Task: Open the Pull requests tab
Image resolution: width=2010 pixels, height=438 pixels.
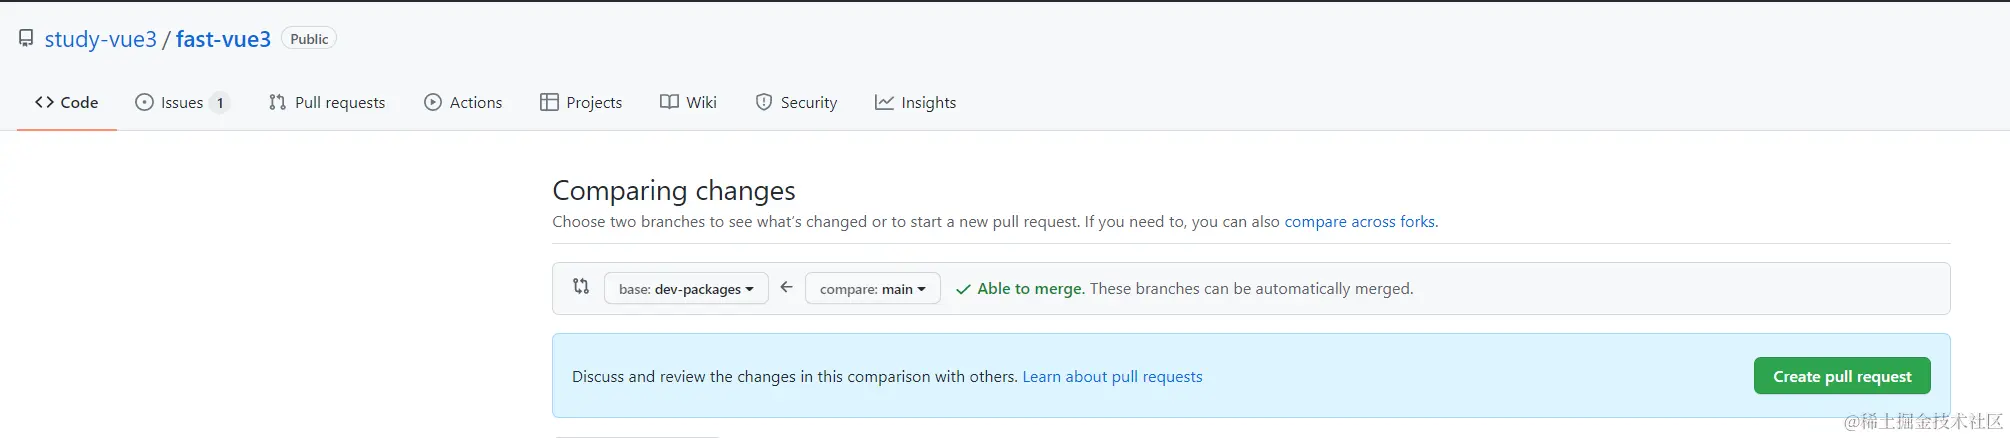Action: pos(339,102)
